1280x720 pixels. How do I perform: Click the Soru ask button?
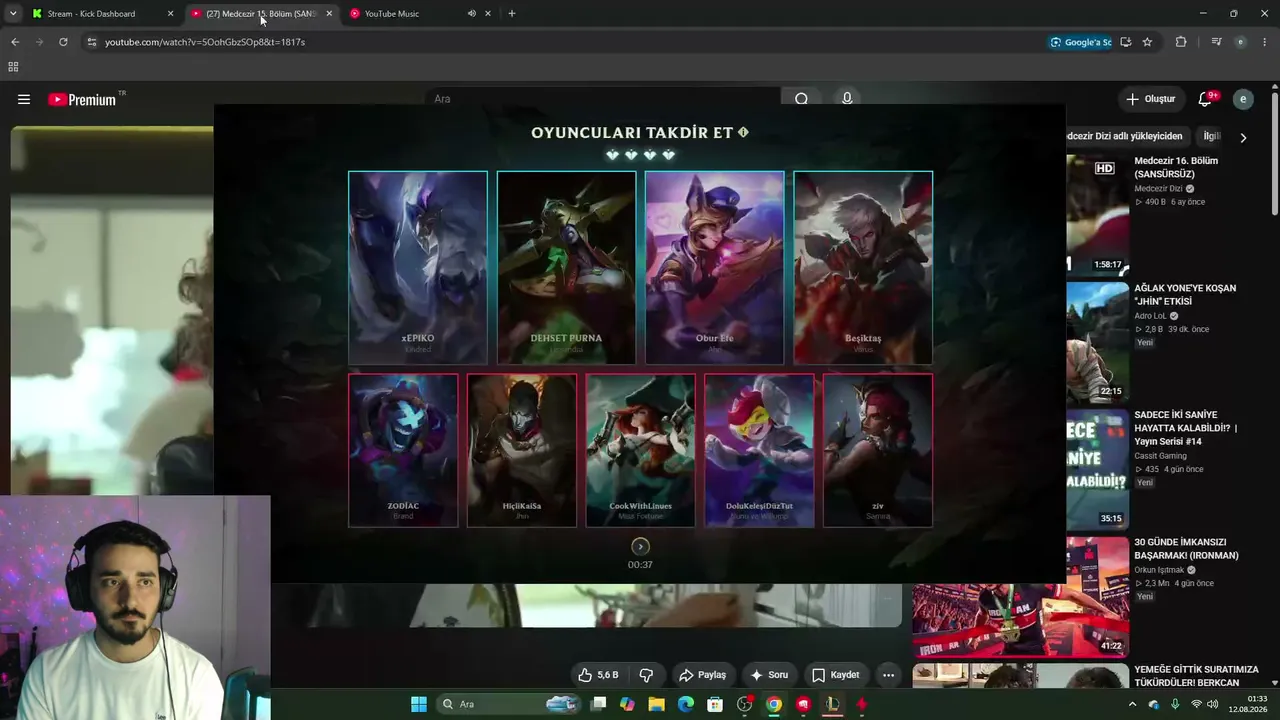(770, 675)
